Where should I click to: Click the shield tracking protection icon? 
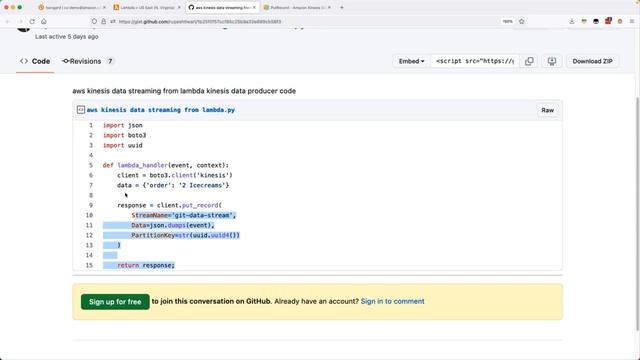point(94,21)
